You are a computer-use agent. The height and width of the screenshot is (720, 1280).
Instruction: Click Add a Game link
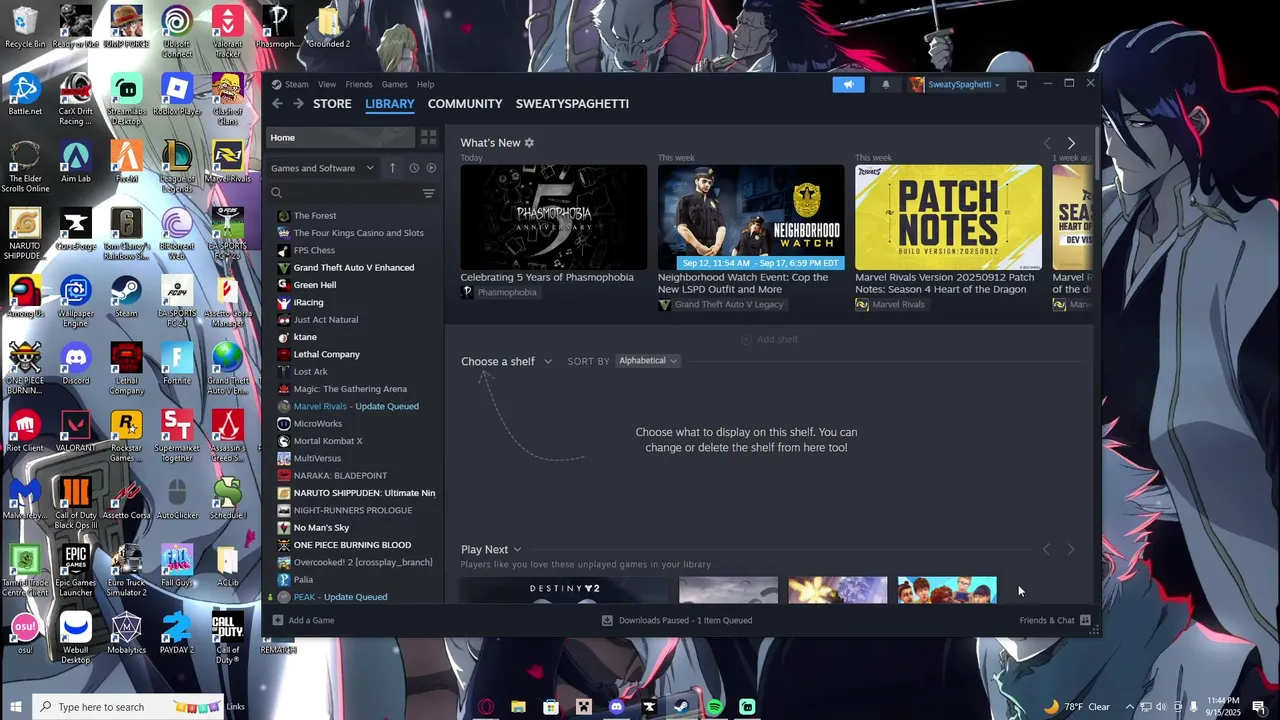pyautogui.click(x=311, y=620)
